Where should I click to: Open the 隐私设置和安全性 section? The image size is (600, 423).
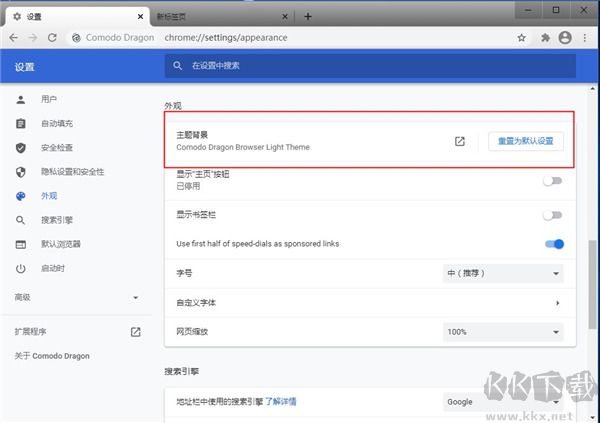[72, 172]
